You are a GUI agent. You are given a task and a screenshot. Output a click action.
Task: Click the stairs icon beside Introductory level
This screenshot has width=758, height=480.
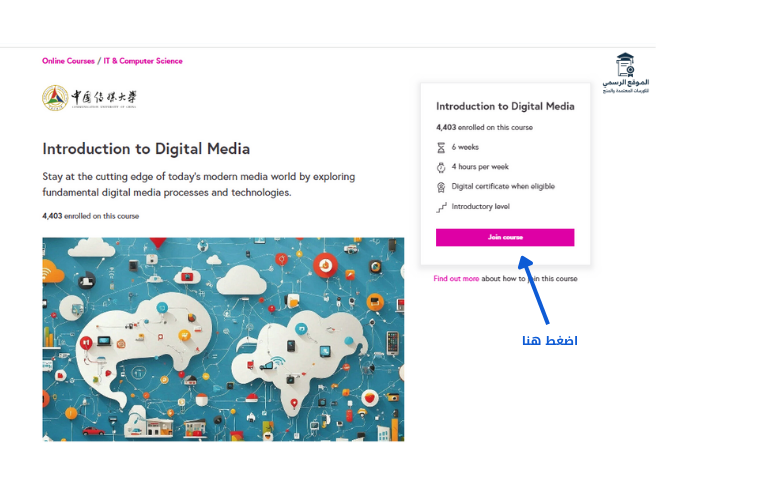[x=441, y=207]
